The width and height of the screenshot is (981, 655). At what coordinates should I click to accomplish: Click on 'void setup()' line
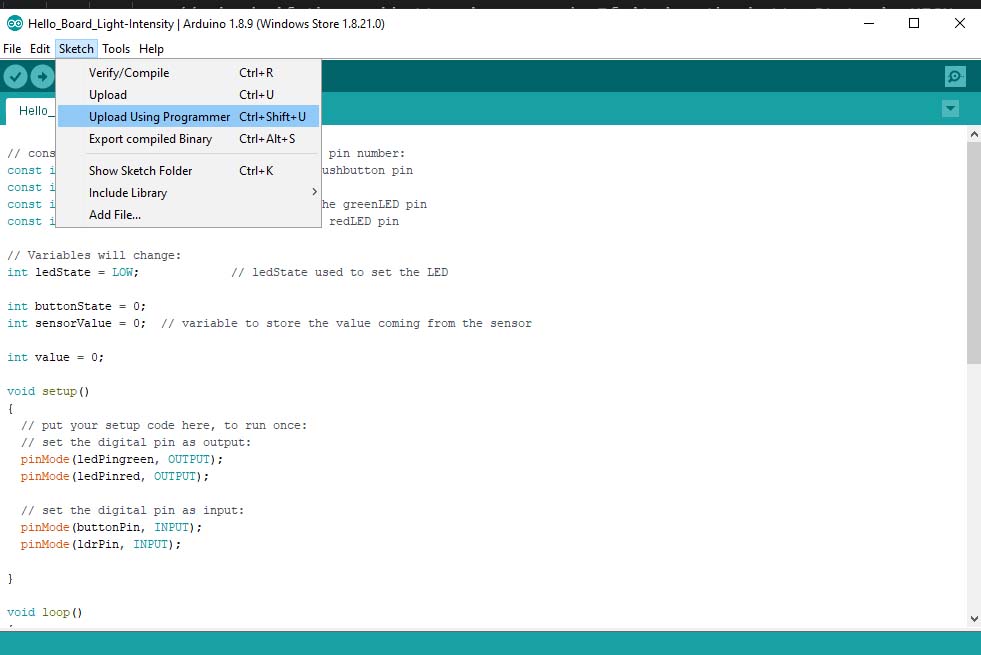point(48,391)
